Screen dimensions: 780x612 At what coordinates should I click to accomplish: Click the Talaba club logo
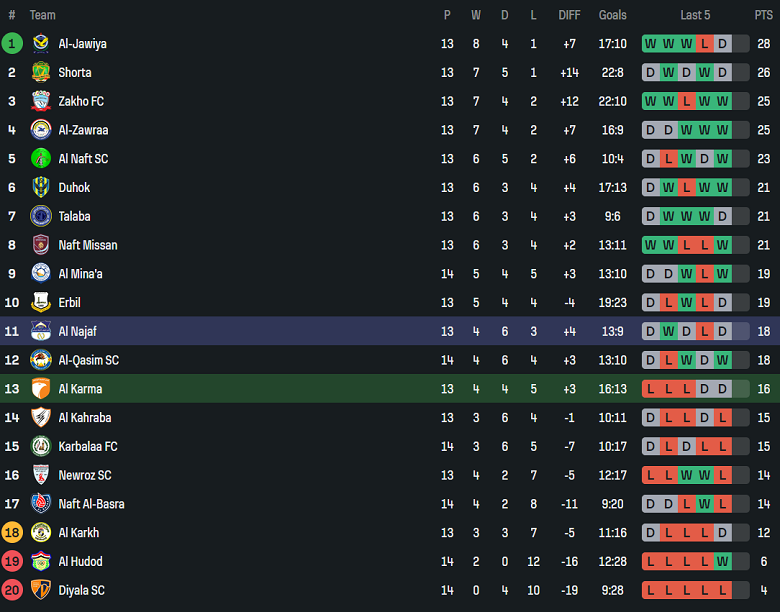pyautogui.click(x=41, y=216)
